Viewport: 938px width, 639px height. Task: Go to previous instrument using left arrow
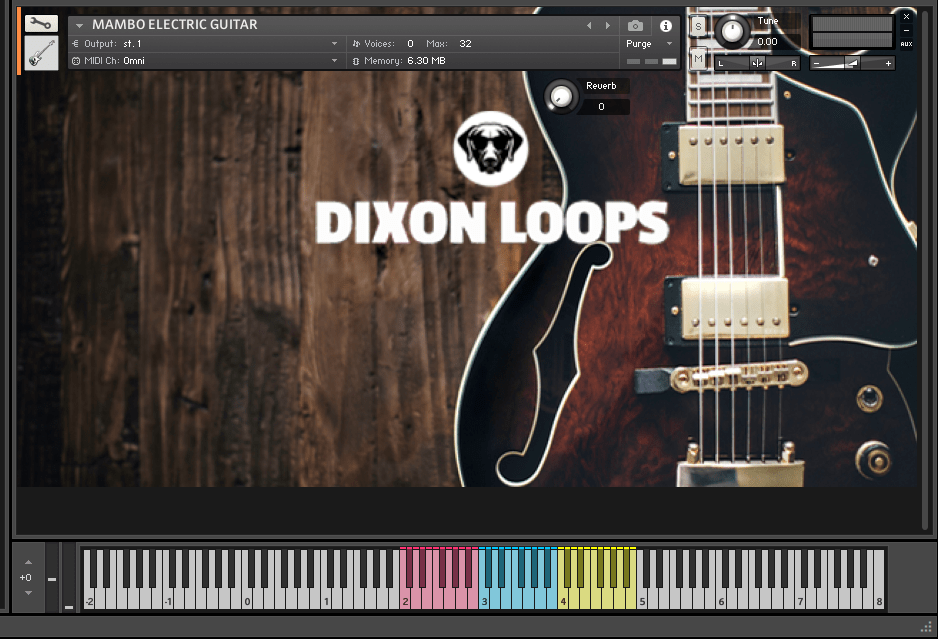coord(589,26)
